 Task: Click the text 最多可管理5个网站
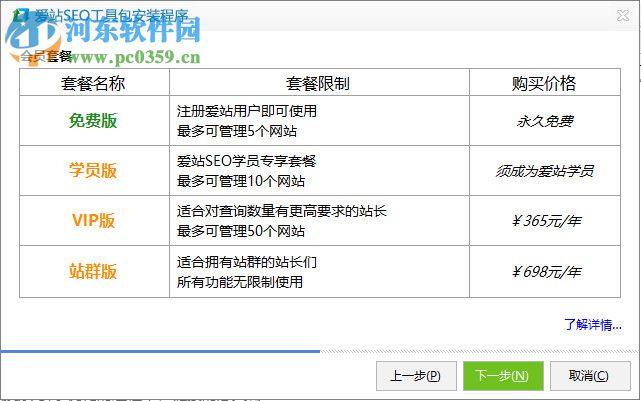[237, 131]
